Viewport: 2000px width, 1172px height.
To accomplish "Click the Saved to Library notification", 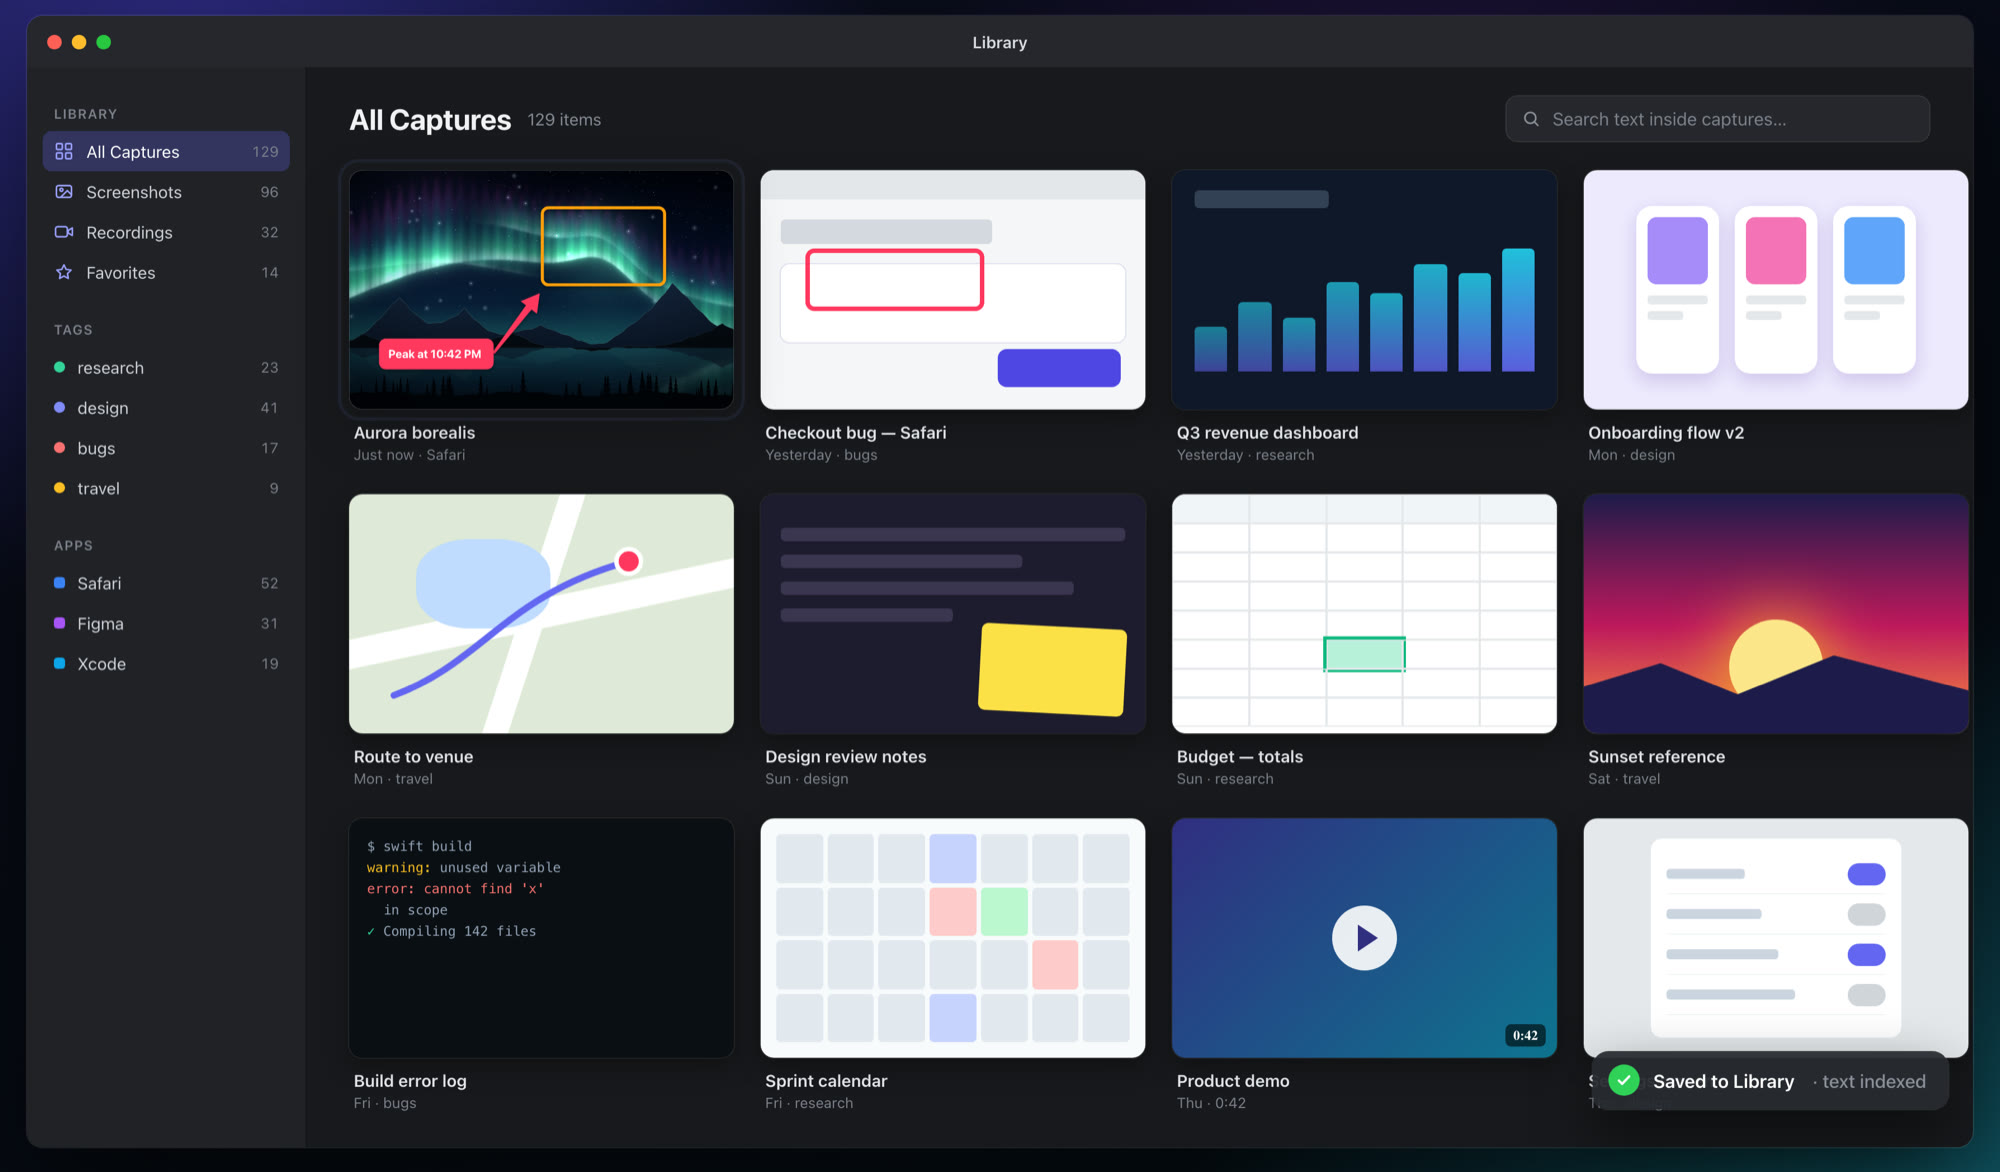I will tap(1770, 1081).
